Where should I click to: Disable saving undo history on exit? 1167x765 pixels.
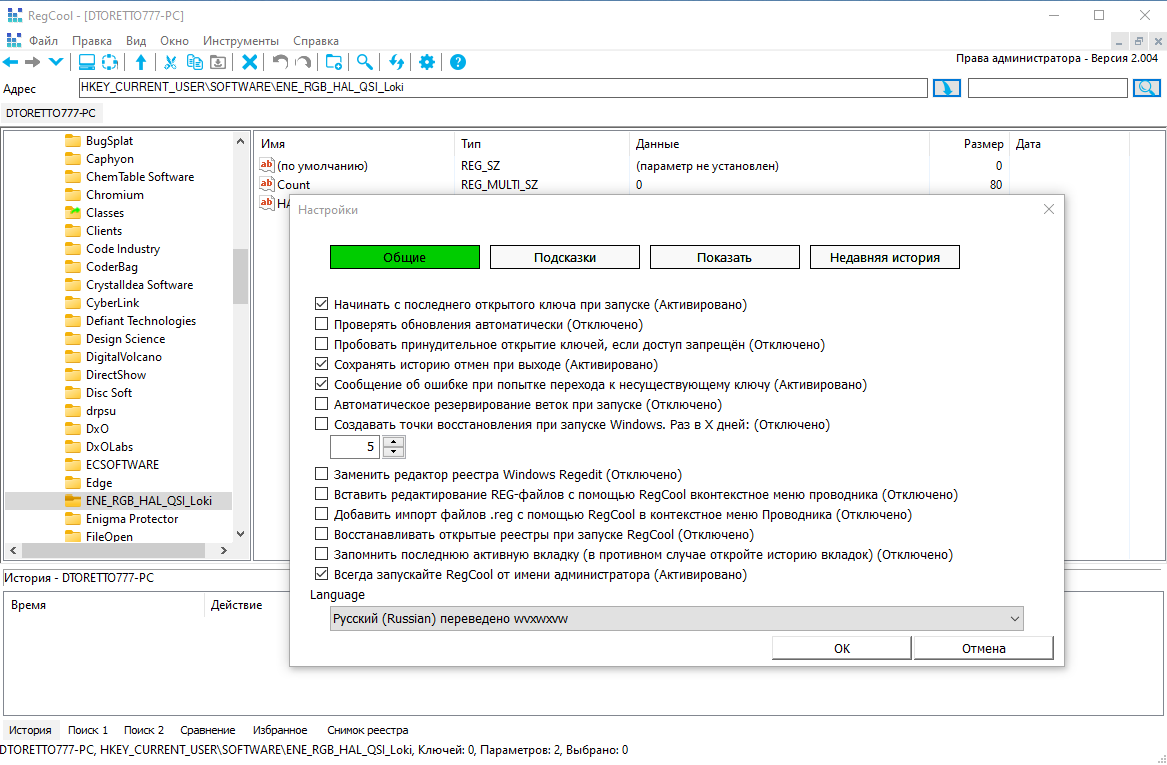[x=322, y=365]
